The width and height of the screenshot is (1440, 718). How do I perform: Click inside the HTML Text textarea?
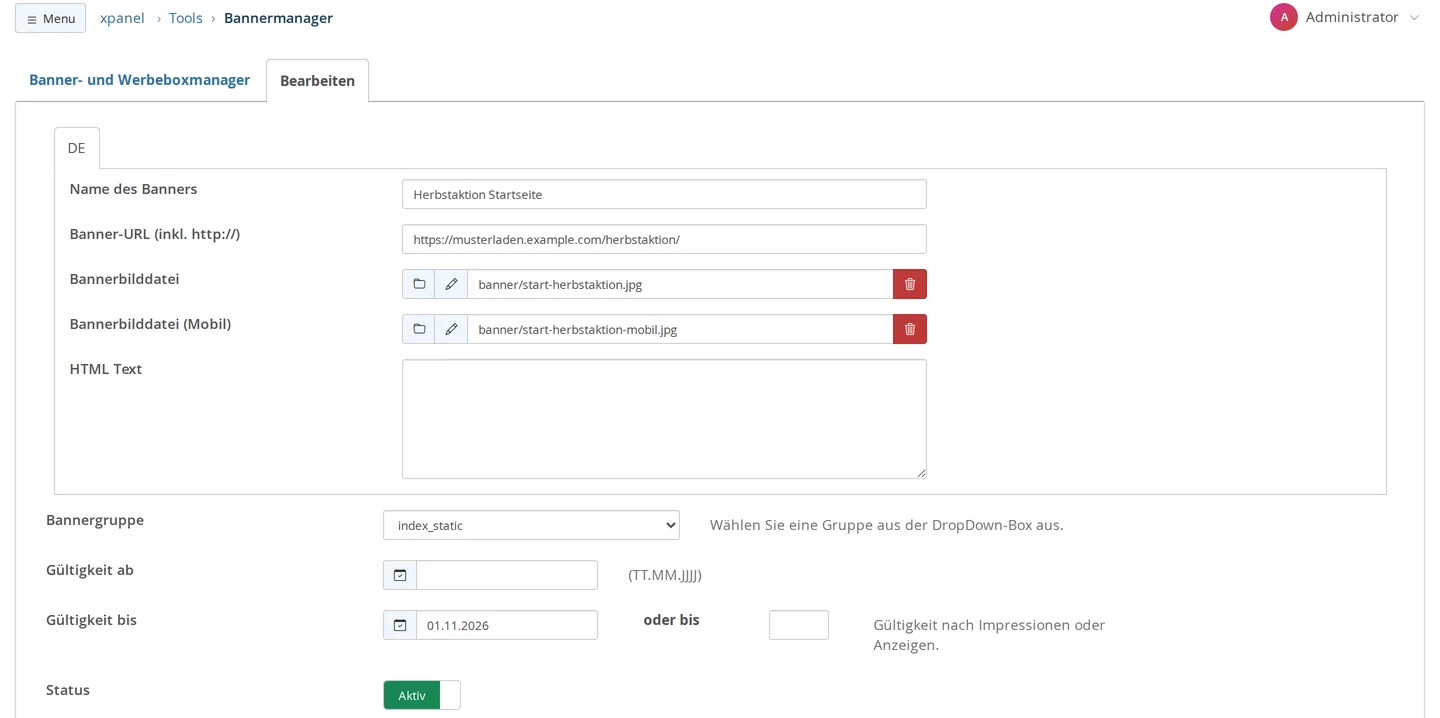664,419
